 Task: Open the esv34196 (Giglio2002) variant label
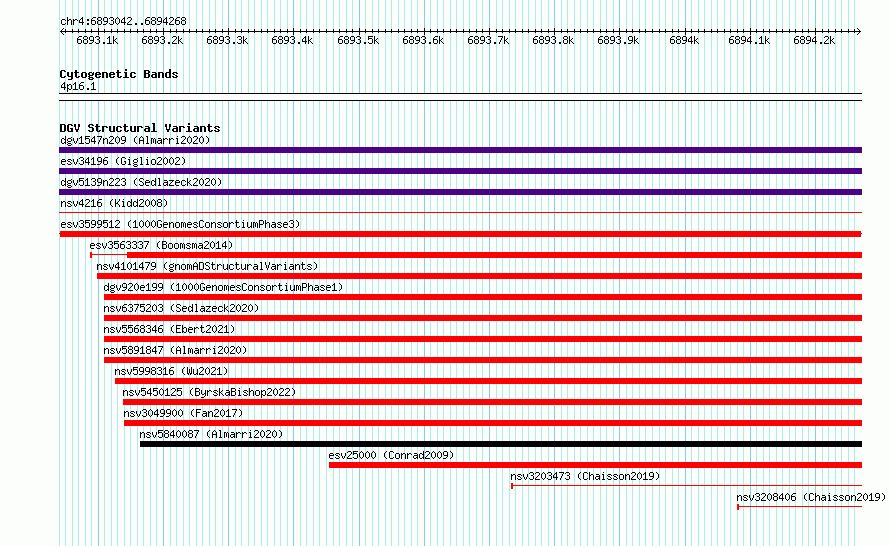(123, 161)
